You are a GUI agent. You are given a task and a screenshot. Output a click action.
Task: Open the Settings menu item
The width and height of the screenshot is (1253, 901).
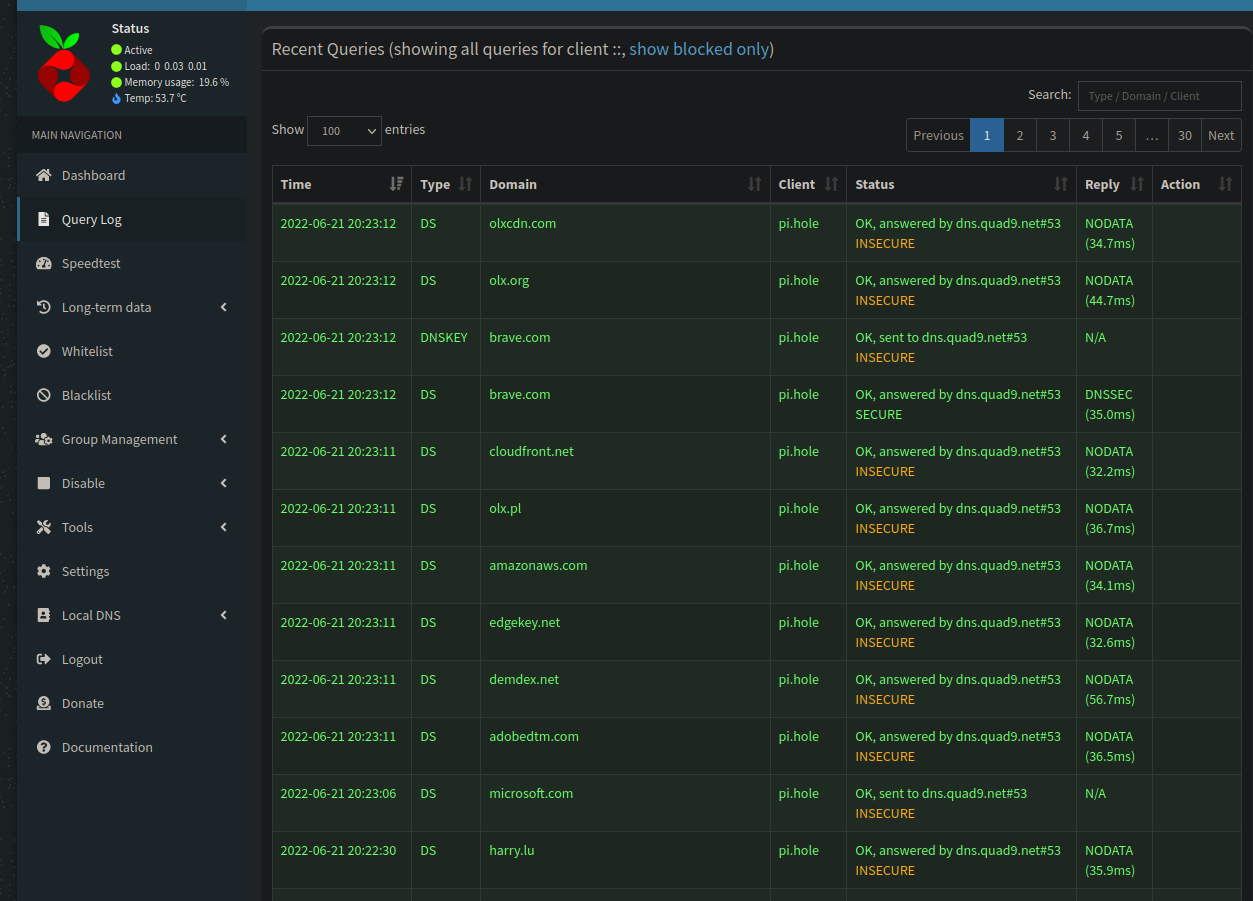(132, 571)
